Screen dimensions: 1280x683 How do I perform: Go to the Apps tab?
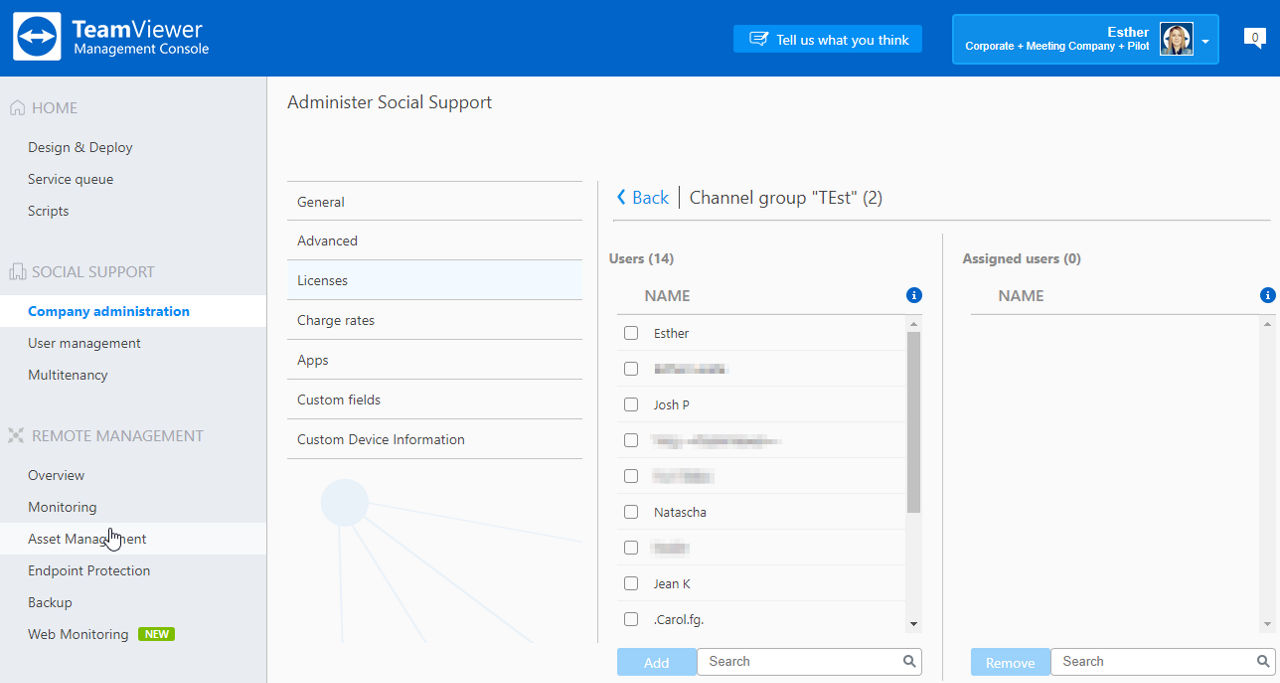click(x=434, y=360)
